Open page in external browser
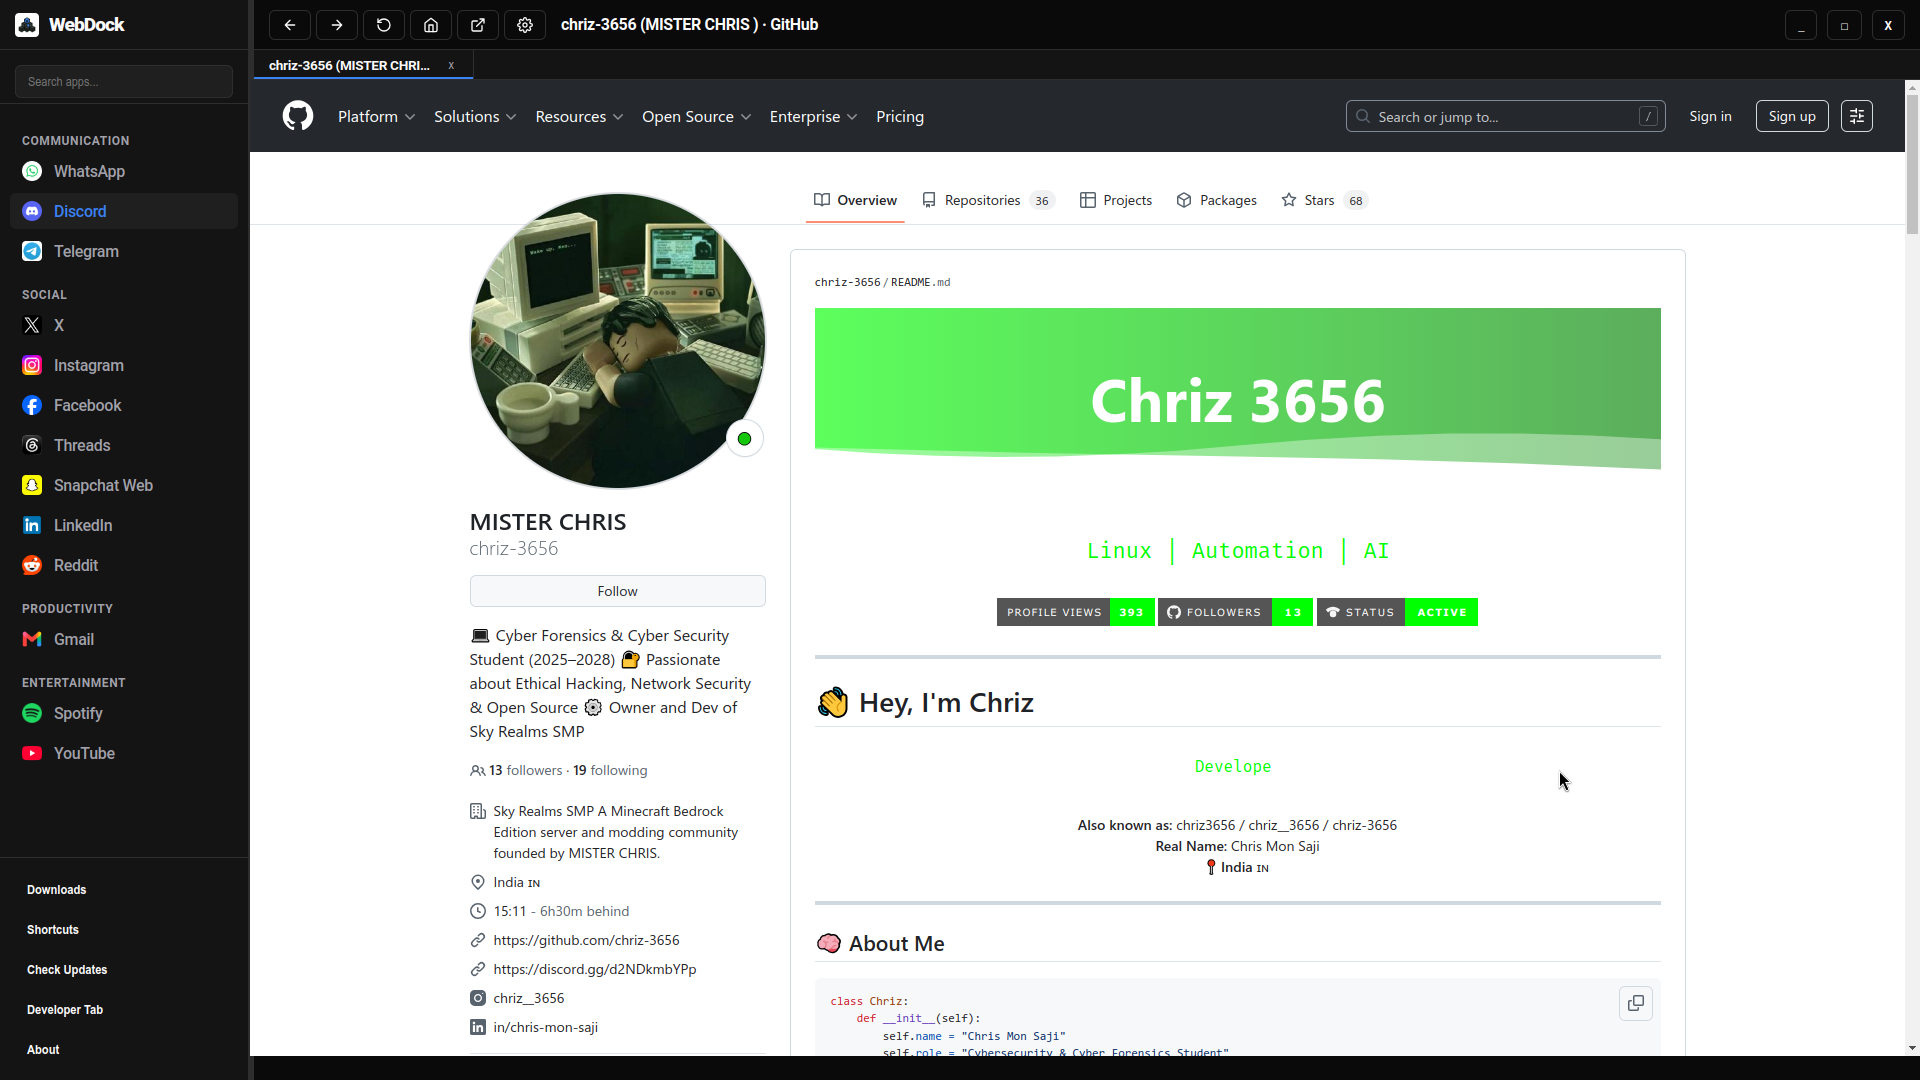Image resolution: width=1920 pixels, height=1080 pixels. coord(478,25)
